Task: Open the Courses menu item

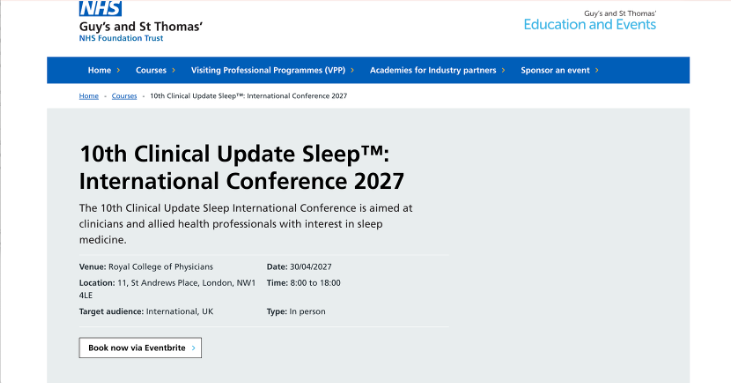Action: tap(151, 70)
